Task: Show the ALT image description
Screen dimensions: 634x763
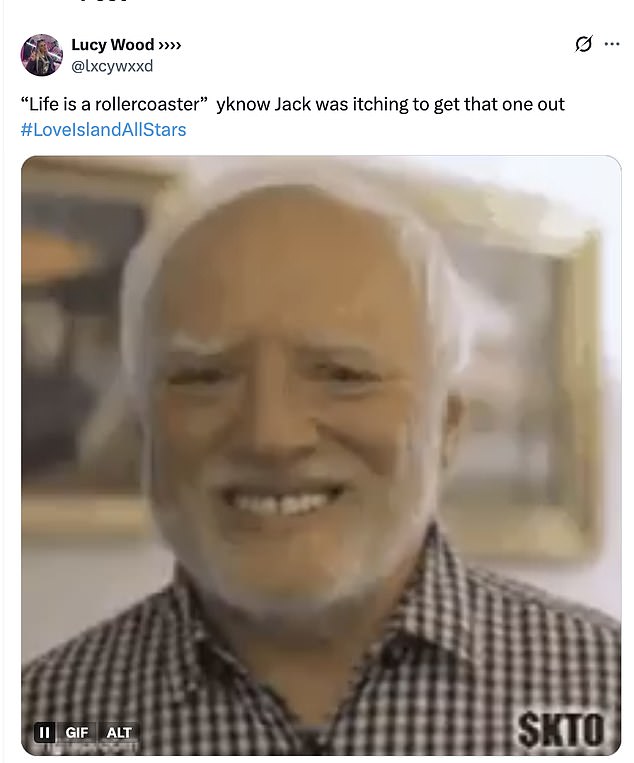Action: 119,732
